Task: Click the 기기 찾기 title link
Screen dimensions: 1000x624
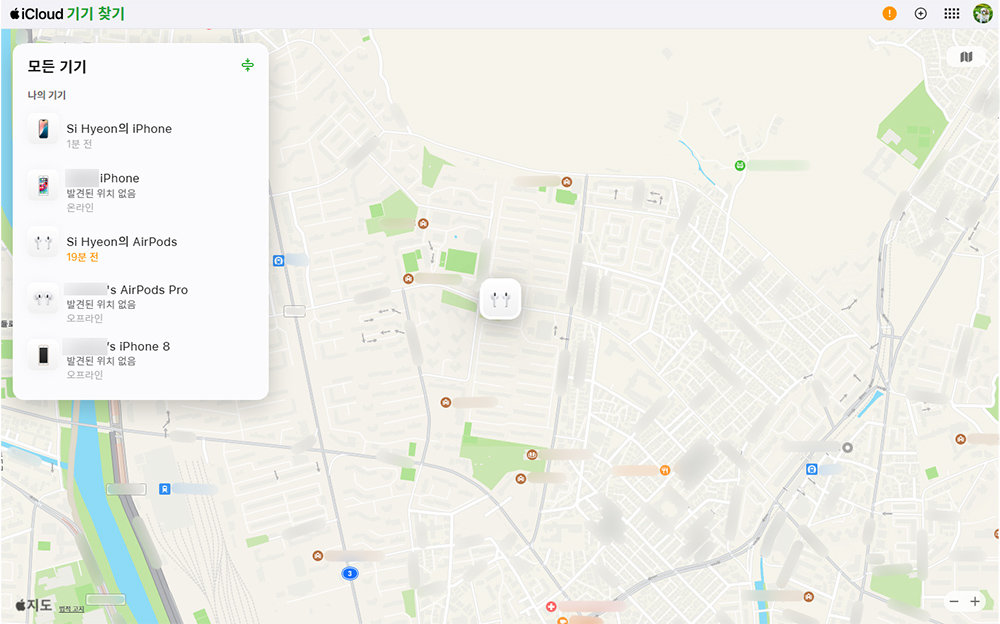Action: pyautogui.click(x=96, y=14)
